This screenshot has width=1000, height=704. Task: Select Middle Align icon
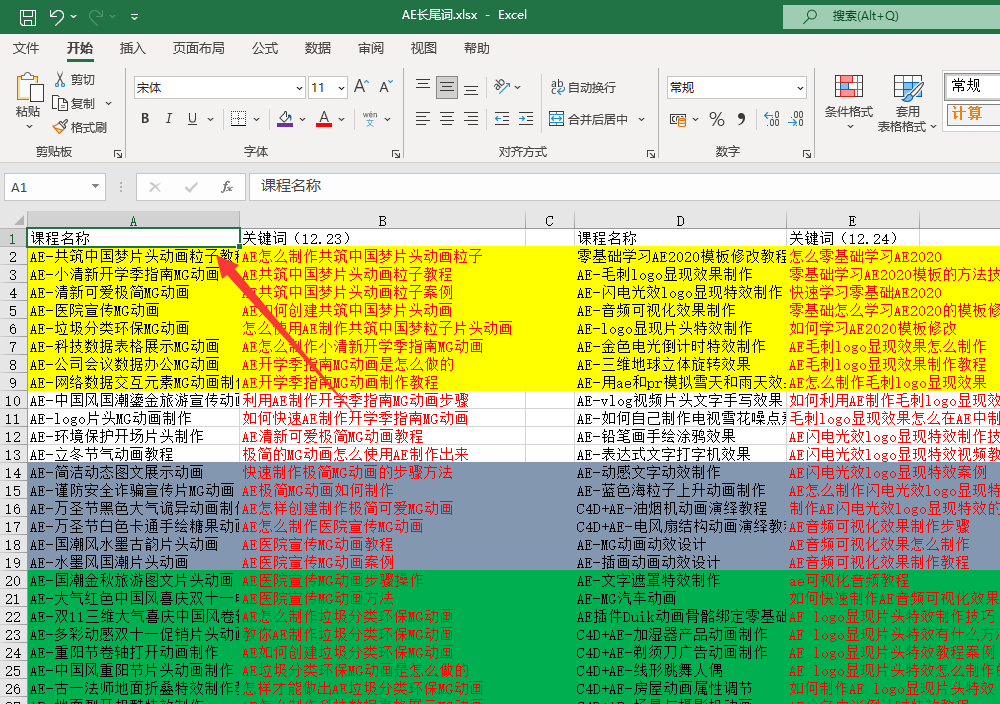point(447,87)
